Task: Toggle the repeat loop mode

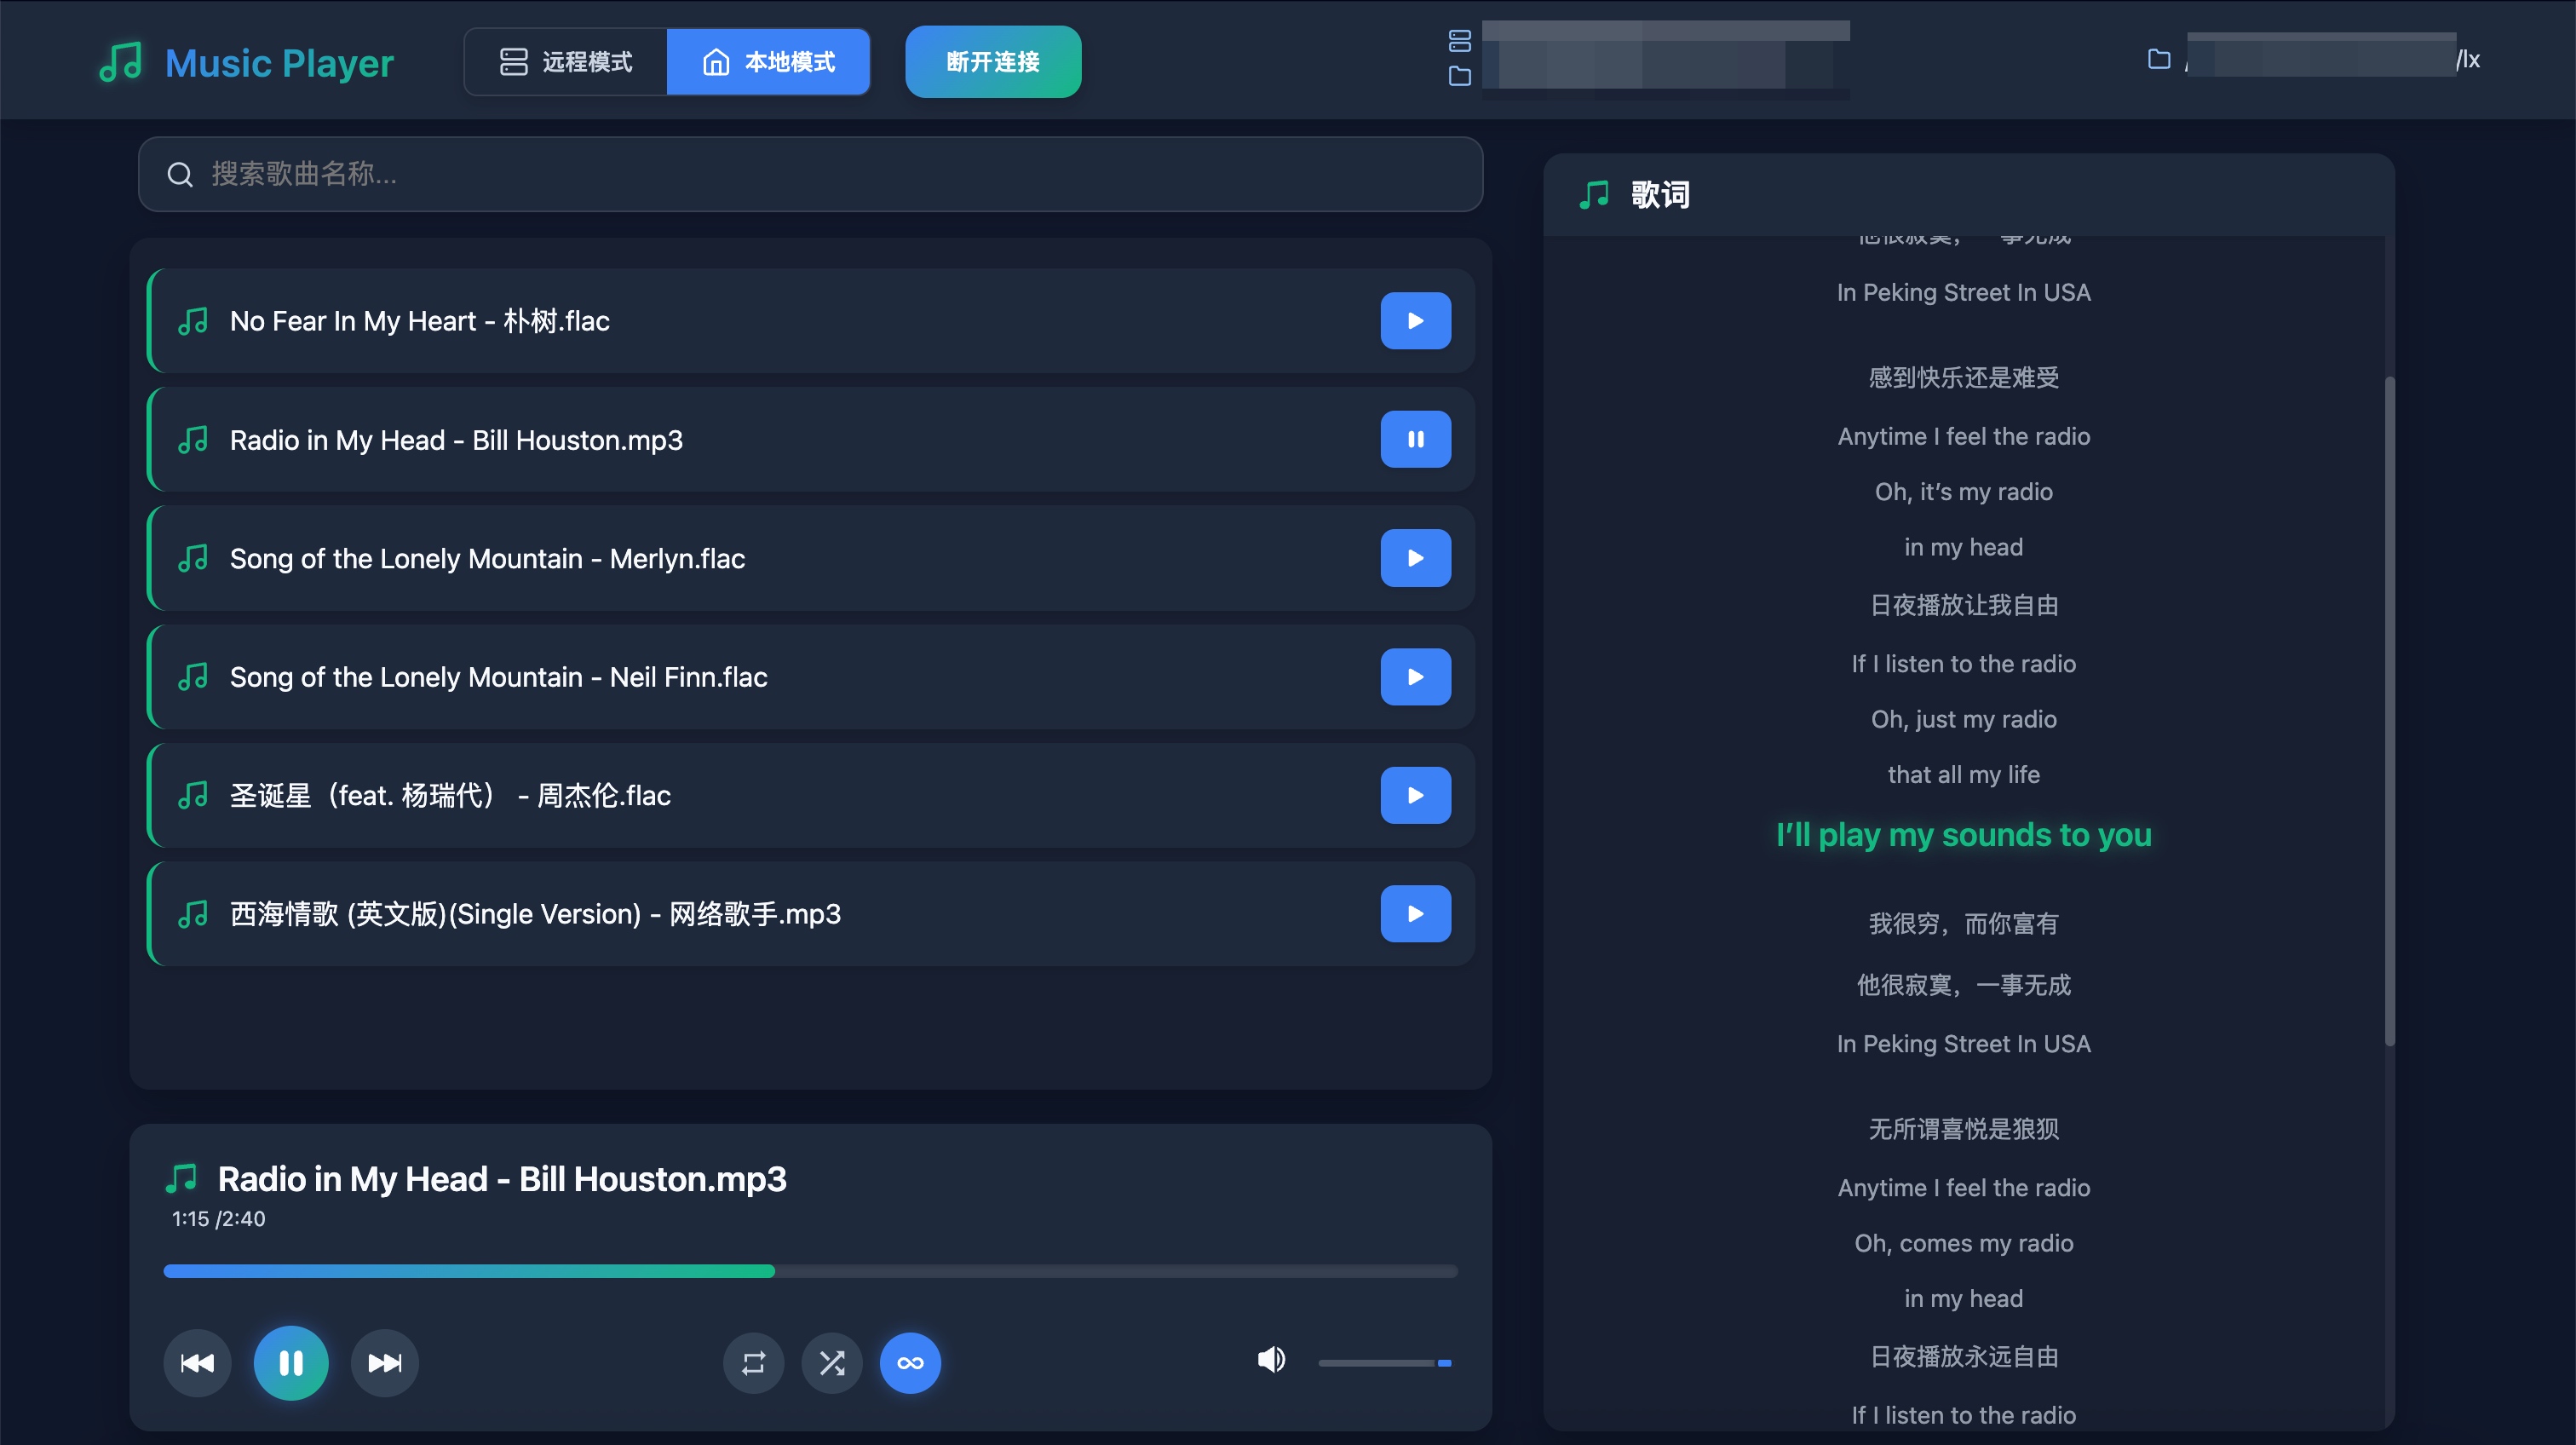Action: pyautogui.click(x=753, y=1363)
